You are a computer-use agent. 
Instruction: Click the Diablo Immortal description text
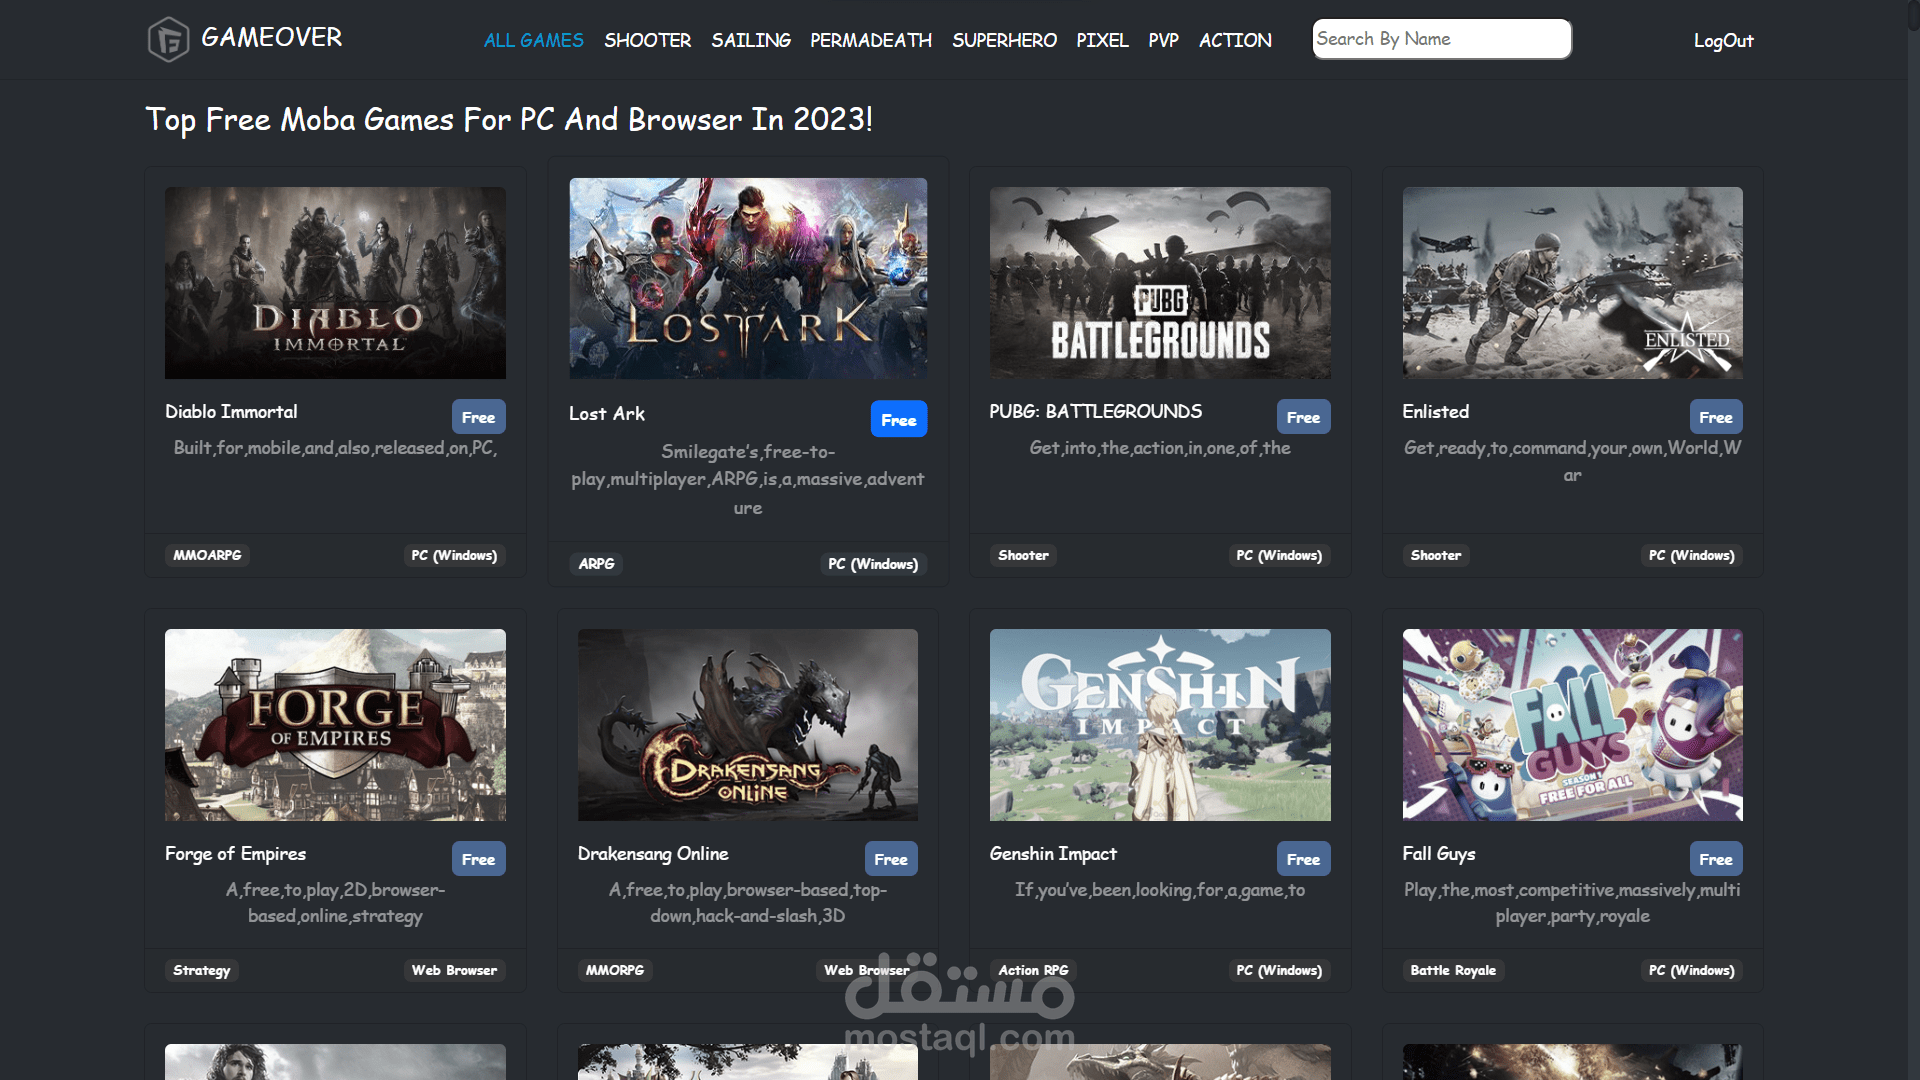(335, 448)
